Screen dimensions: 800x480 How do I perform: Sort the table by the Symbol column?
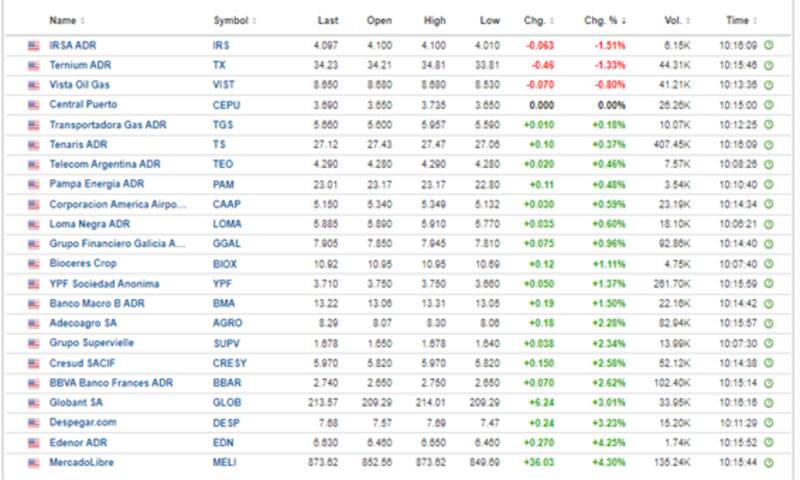tap(234, 20)
